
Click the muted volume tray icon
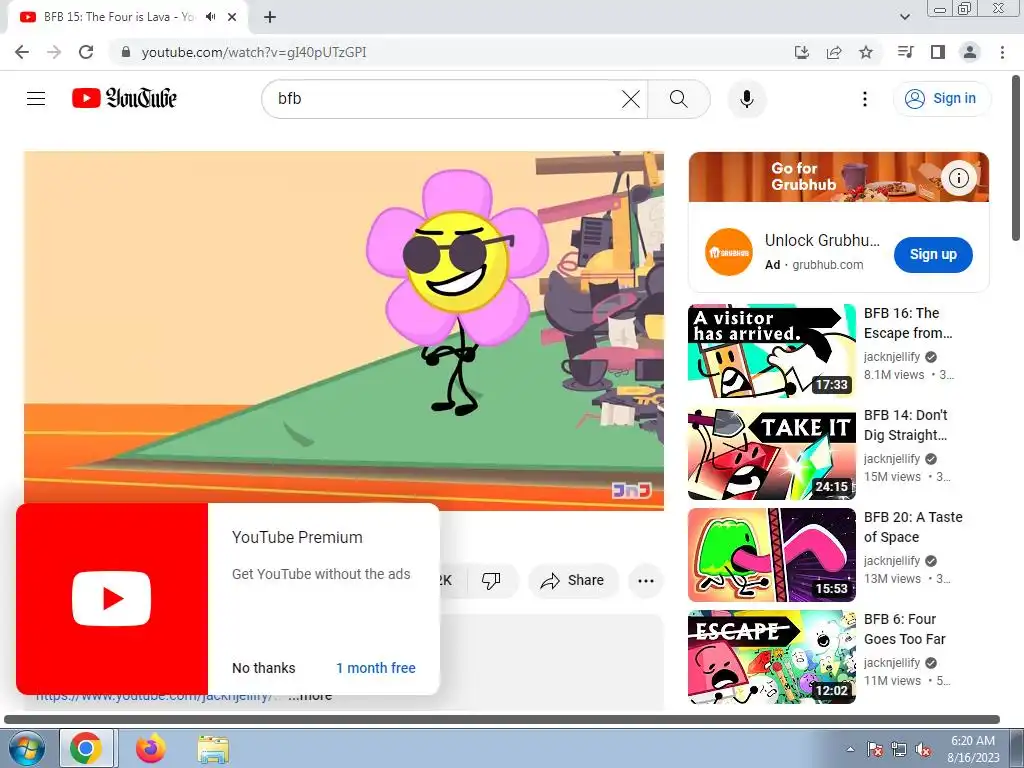coord(923,750)
